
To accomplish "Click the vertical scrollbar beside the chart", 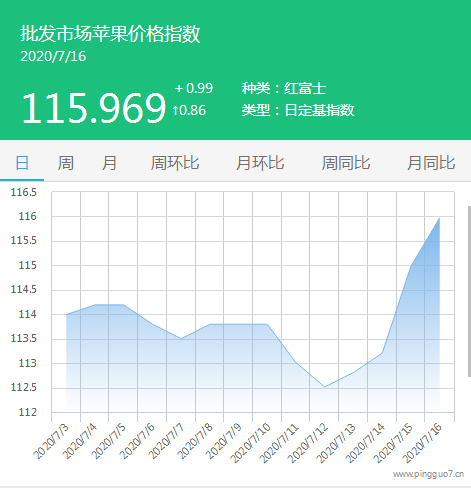I will (x=469, y=291).
